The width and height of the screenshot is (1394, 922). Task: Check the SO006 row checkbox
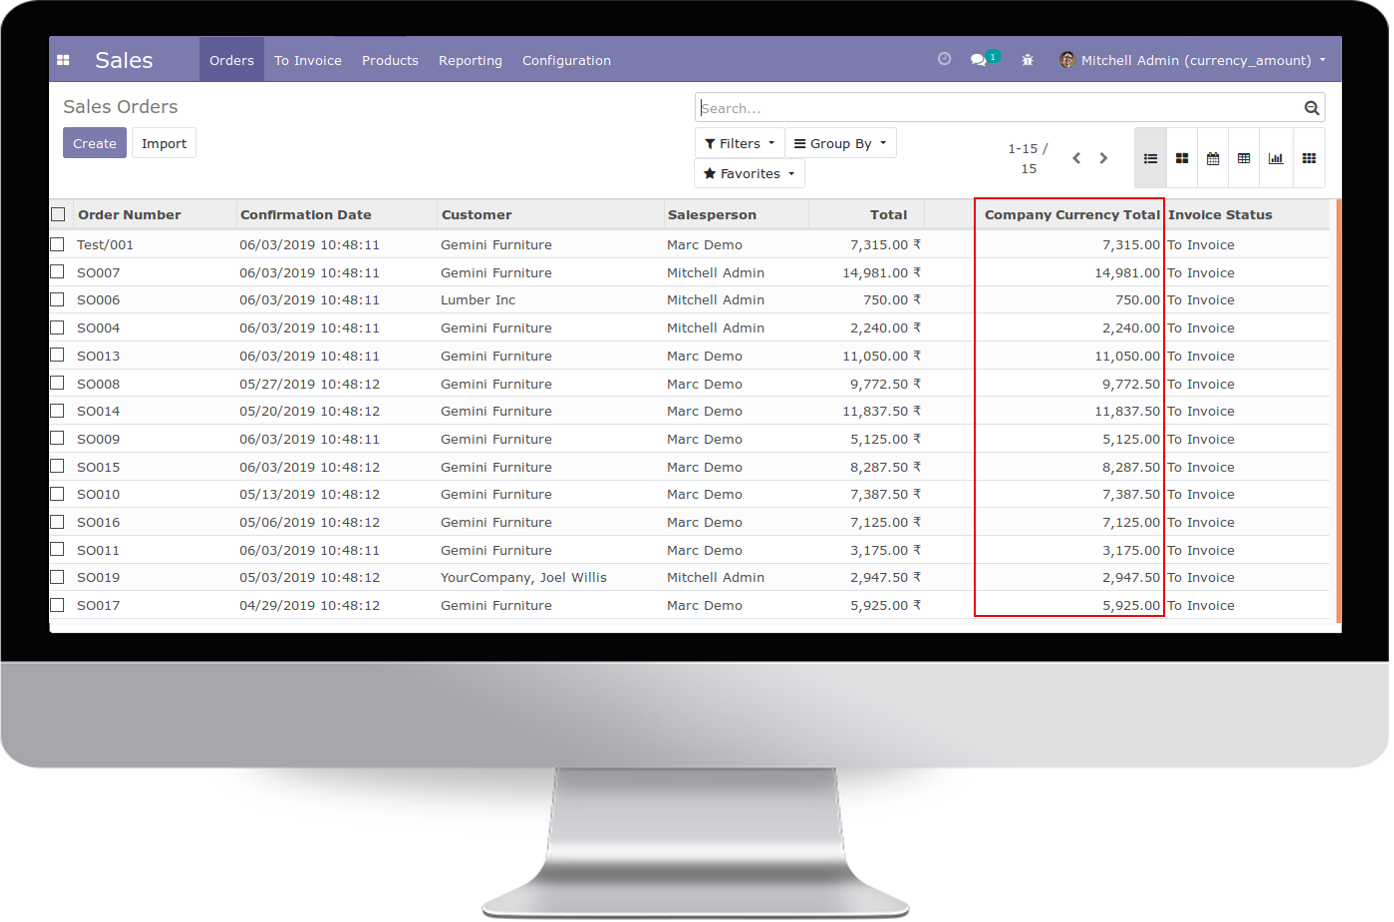click(57, 299)
